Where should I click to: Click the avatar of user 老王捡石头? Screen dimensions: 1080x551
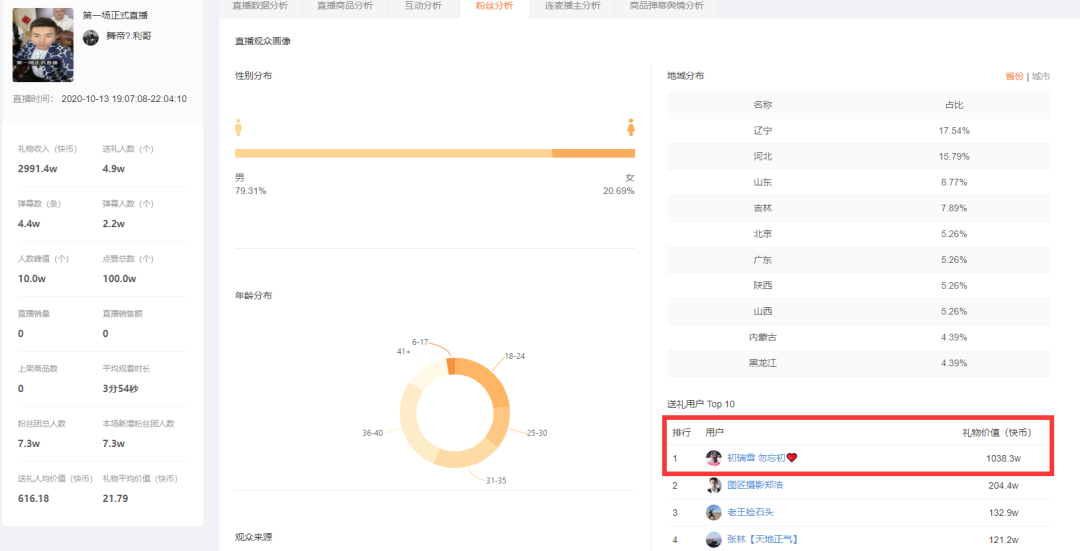(x=714, y=512)
